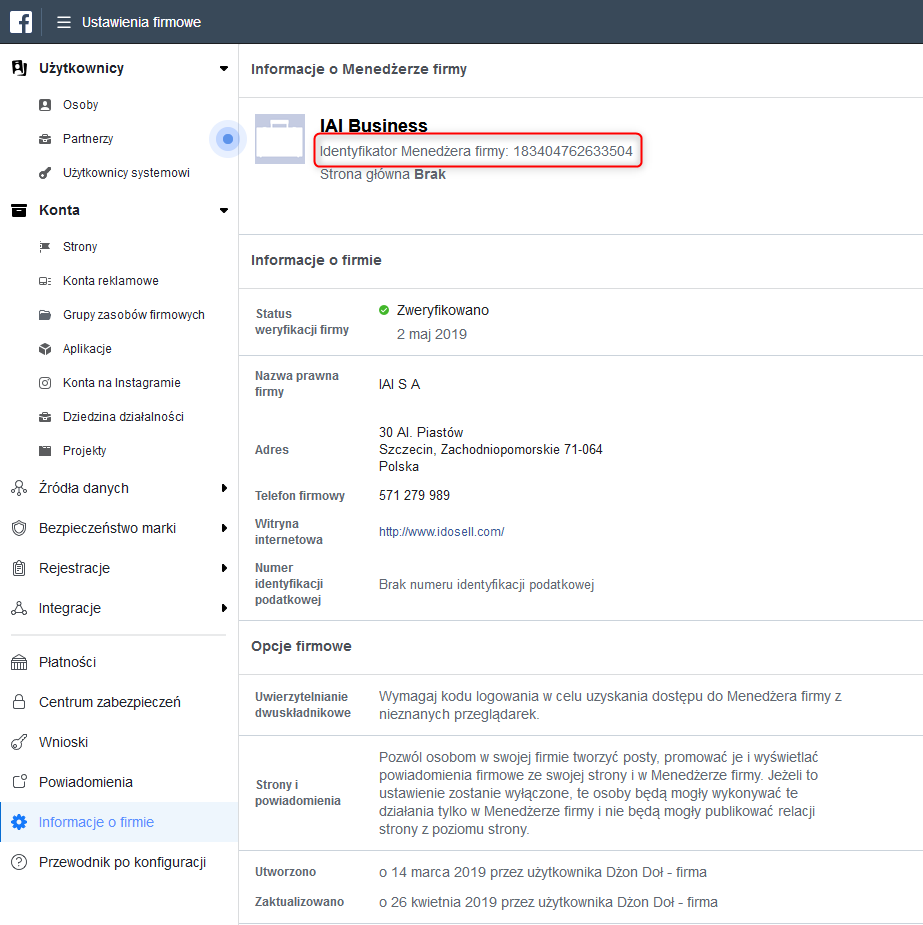This screenshot has width=923, height=925.
Task: Expand the Bezpieczeństwo marki arrow
Action: (x=224, y=528)
